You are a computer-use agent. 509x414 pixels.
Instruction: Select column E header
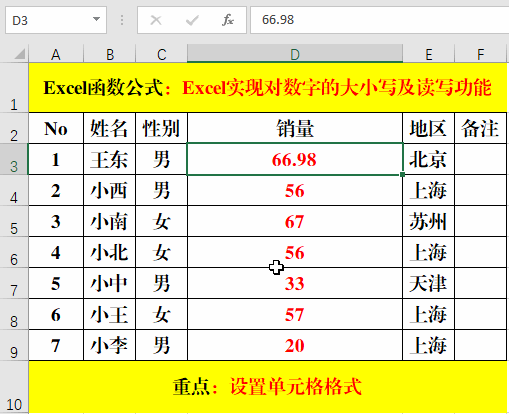pos(429,54)
